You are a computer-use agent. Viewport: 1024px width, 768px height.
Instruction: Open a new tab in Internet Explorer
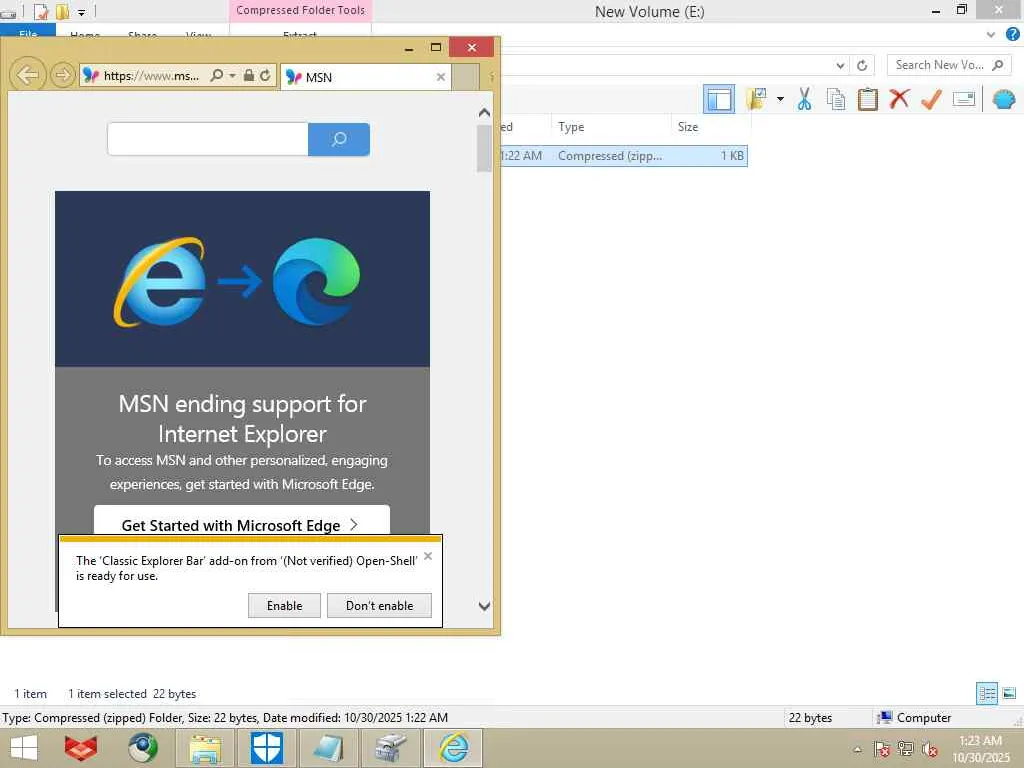[x=465, y=77]
